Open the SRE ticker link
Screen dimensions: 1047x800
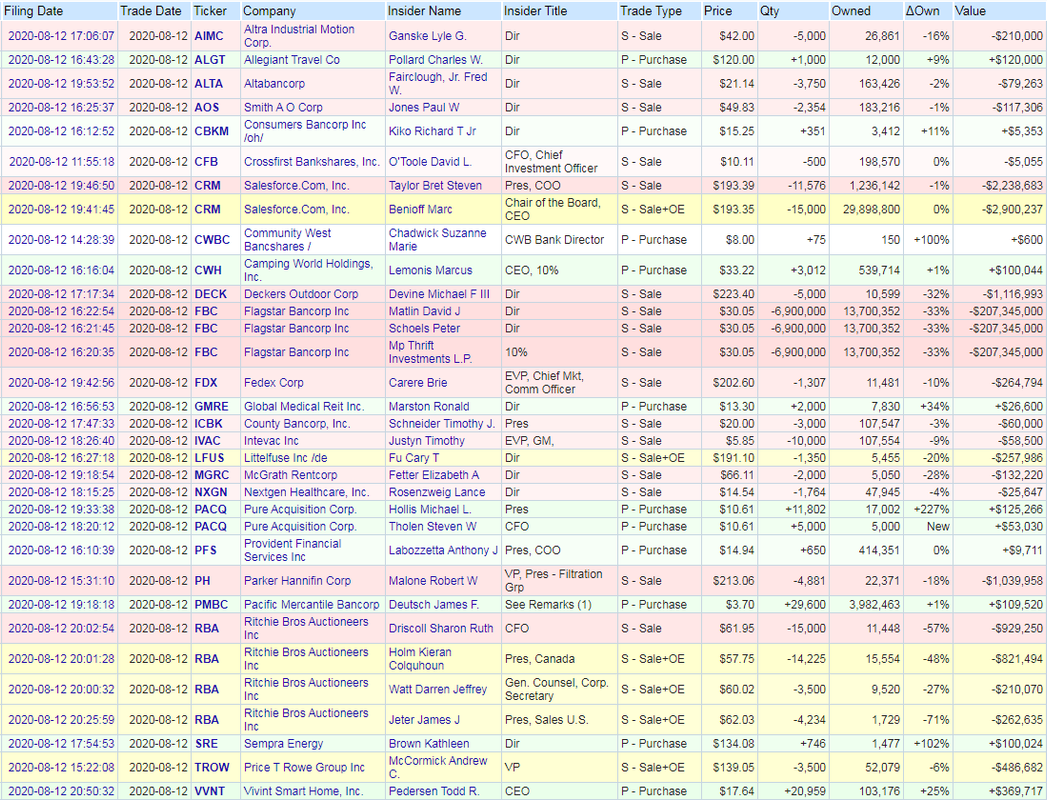206,744
